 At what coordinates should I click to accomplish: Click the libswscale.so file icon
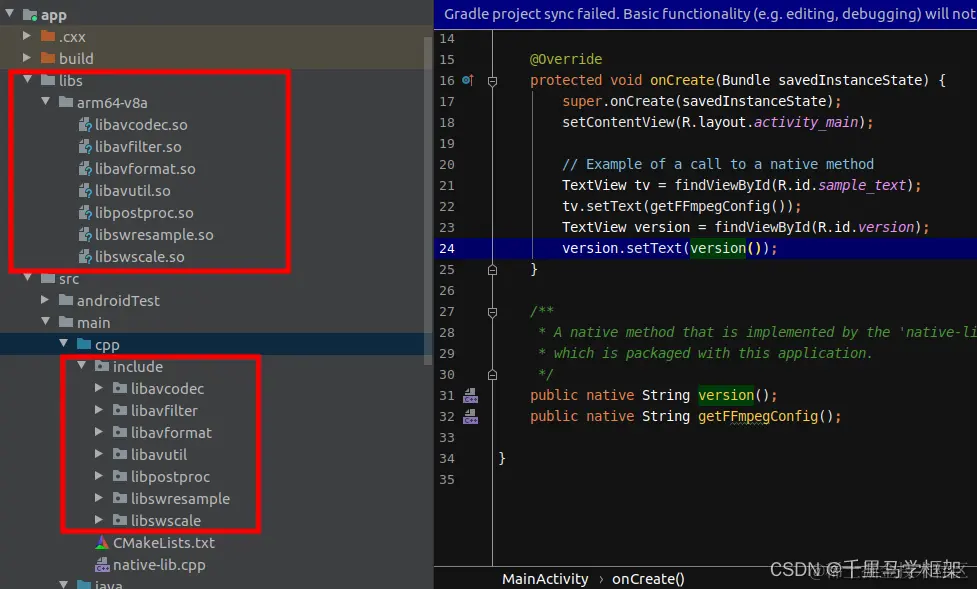click(x=85, y=256)
